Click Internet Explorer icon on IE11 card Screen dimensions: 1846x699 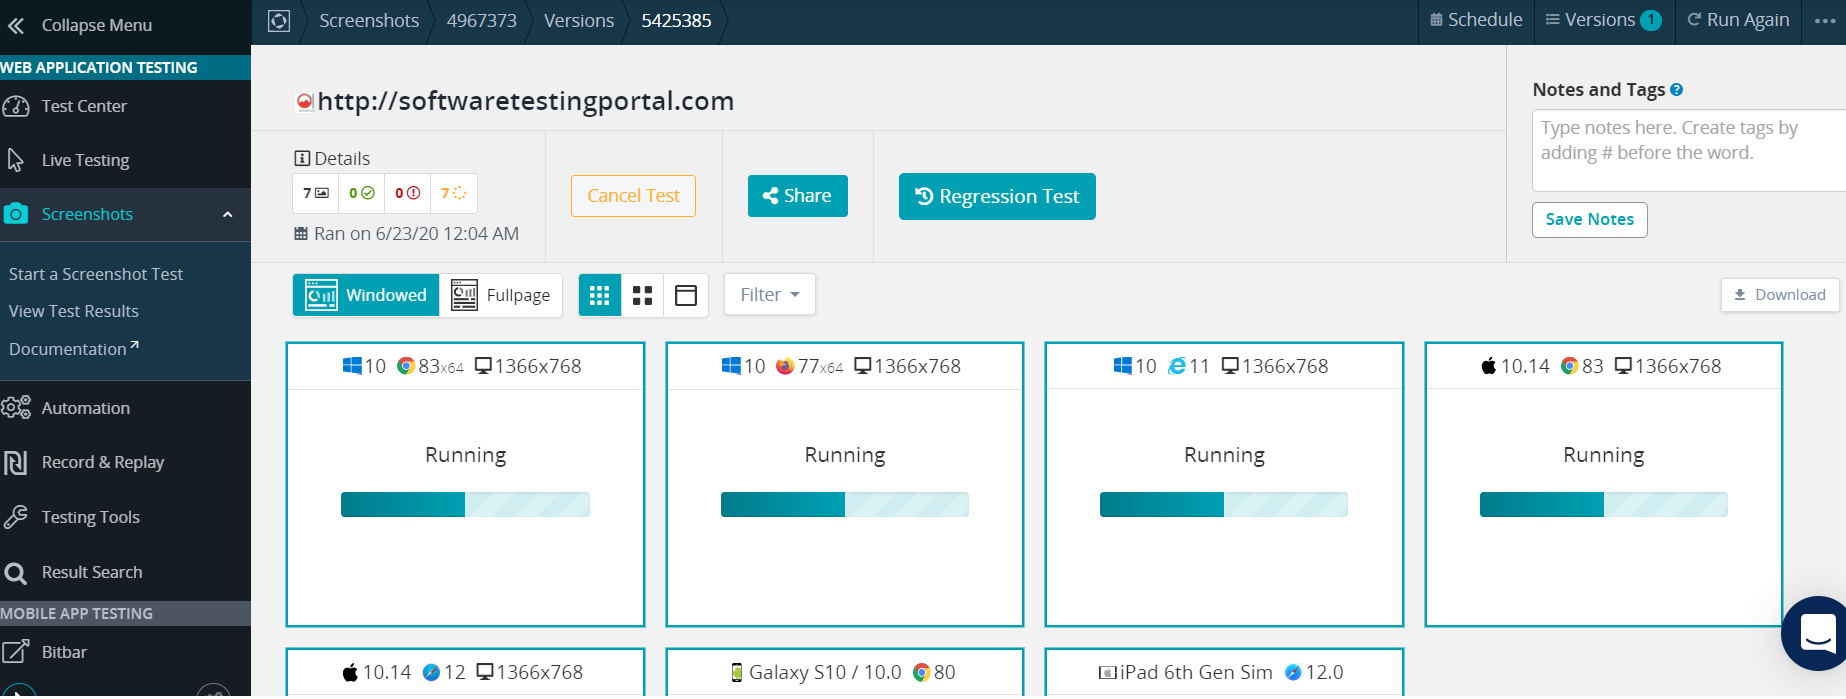point(1177,366)
